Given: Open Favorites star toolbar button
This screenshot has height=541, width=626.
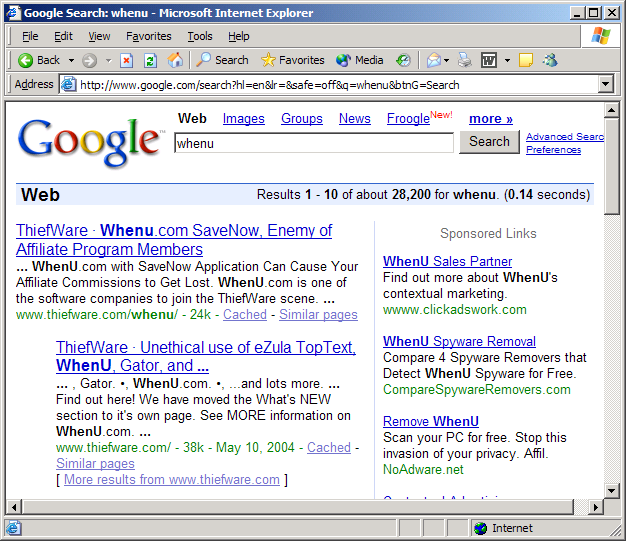Looking at the screenshot, I should (x=293, y=60).
